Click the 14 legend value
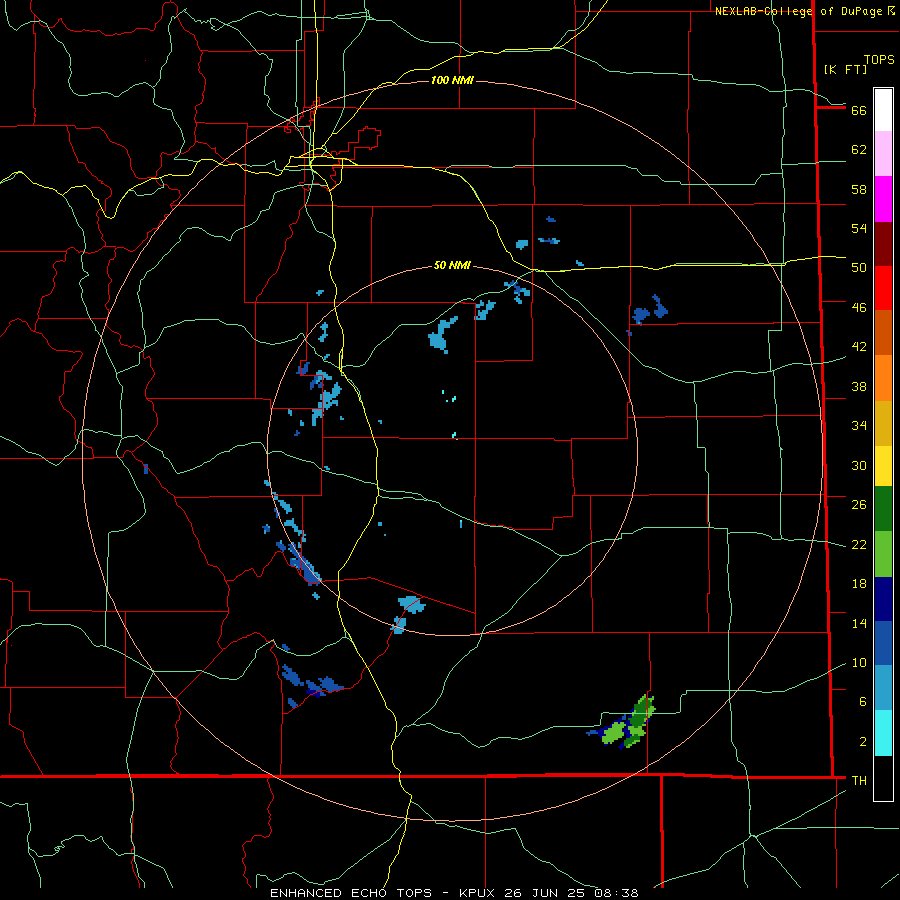The image size is (900, 900). pyautogui.click(x=859, y=623)
